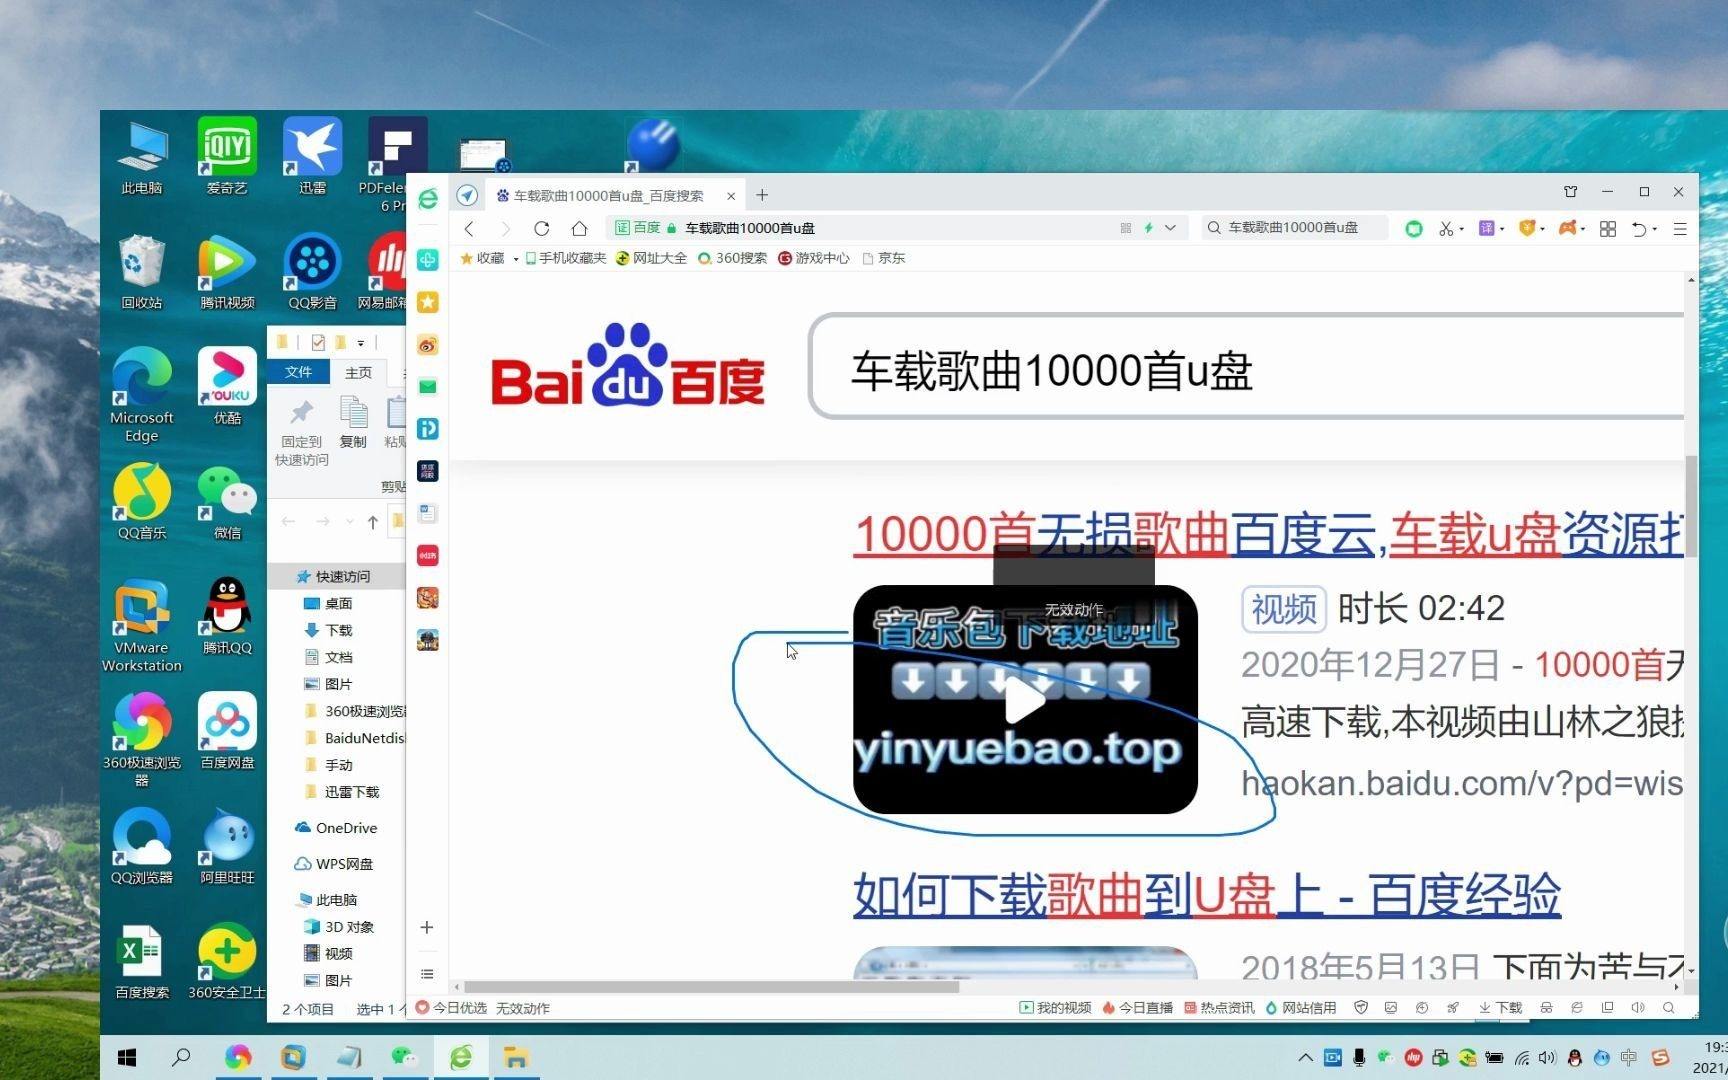Go to browser home page icon
Viewport: 1728px width, 1080px height.
coord(579,228)
